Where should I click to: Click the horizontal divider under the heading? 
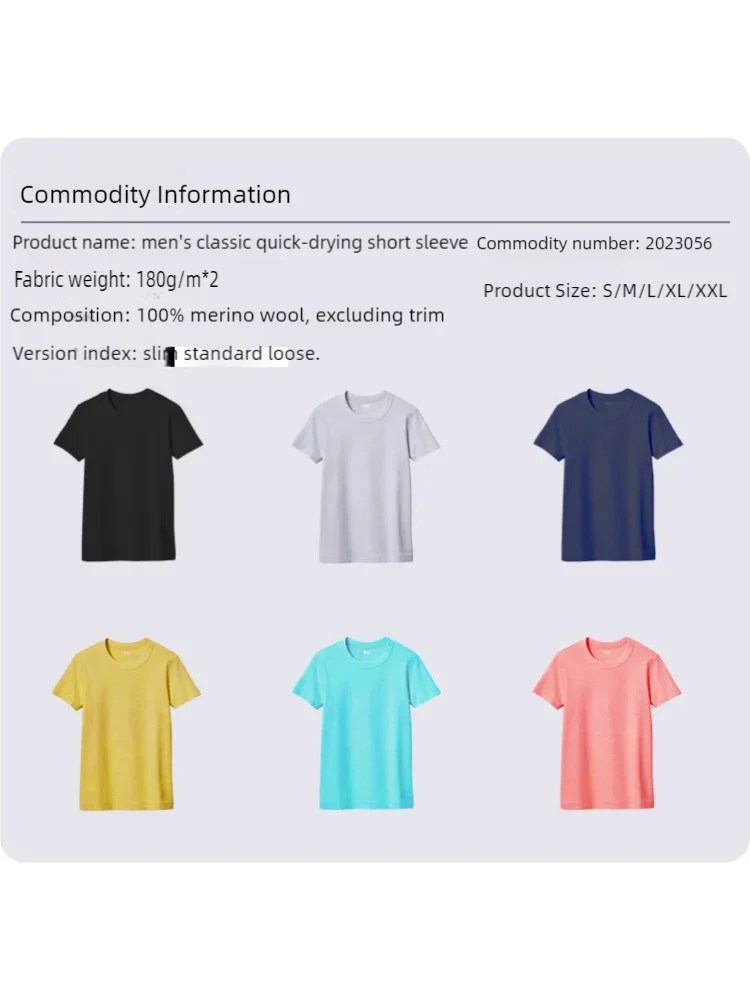click(375, 222)
